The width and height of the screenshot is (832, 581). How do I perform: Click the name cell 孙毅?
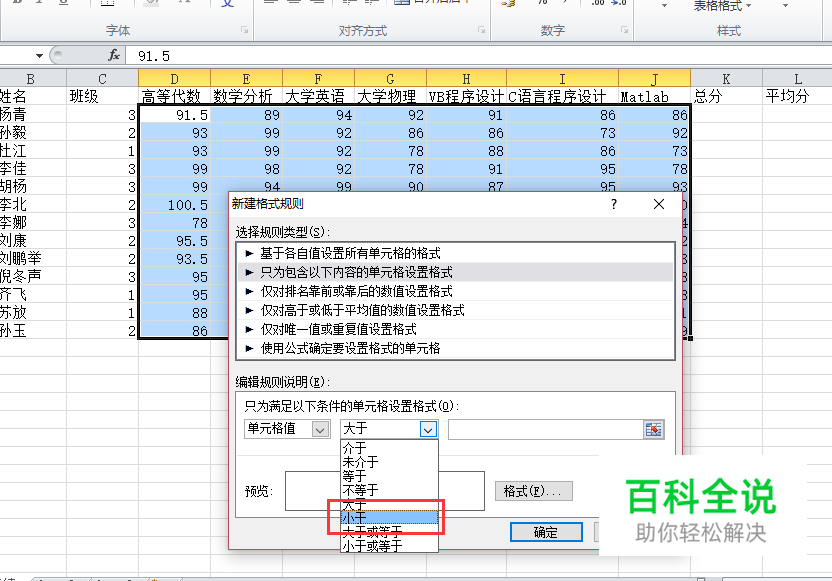(33, 133)
